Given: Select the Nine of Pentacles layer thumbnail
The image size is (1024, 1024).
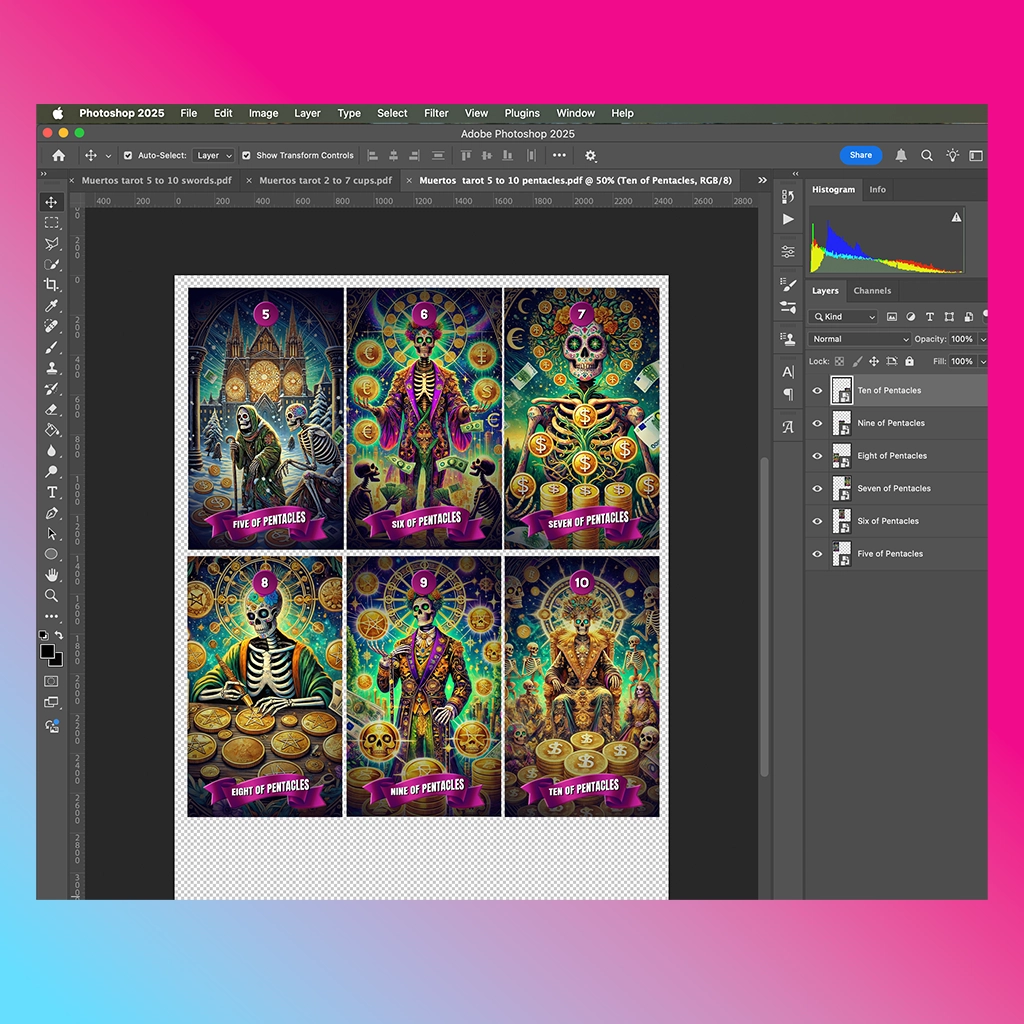Looking at the screenshot, I should 842,423.
